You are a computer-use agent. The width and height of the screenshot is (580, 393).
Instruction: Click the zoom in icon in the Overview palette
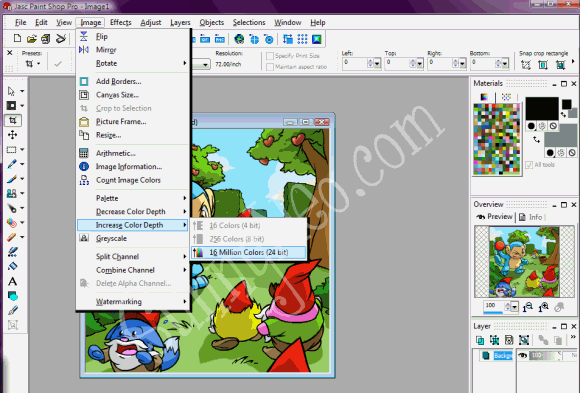coord(544,307)
